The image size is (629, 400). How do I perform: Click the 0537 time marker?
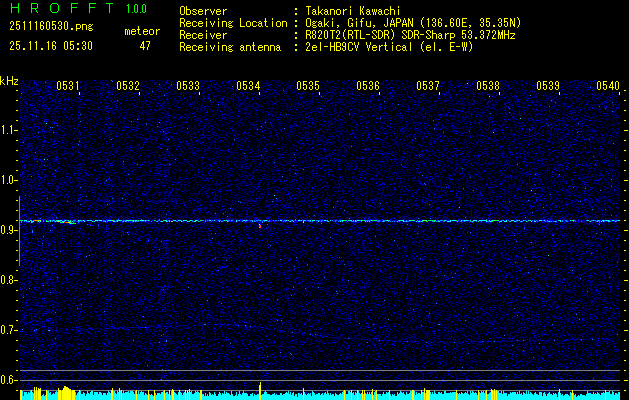428,85
